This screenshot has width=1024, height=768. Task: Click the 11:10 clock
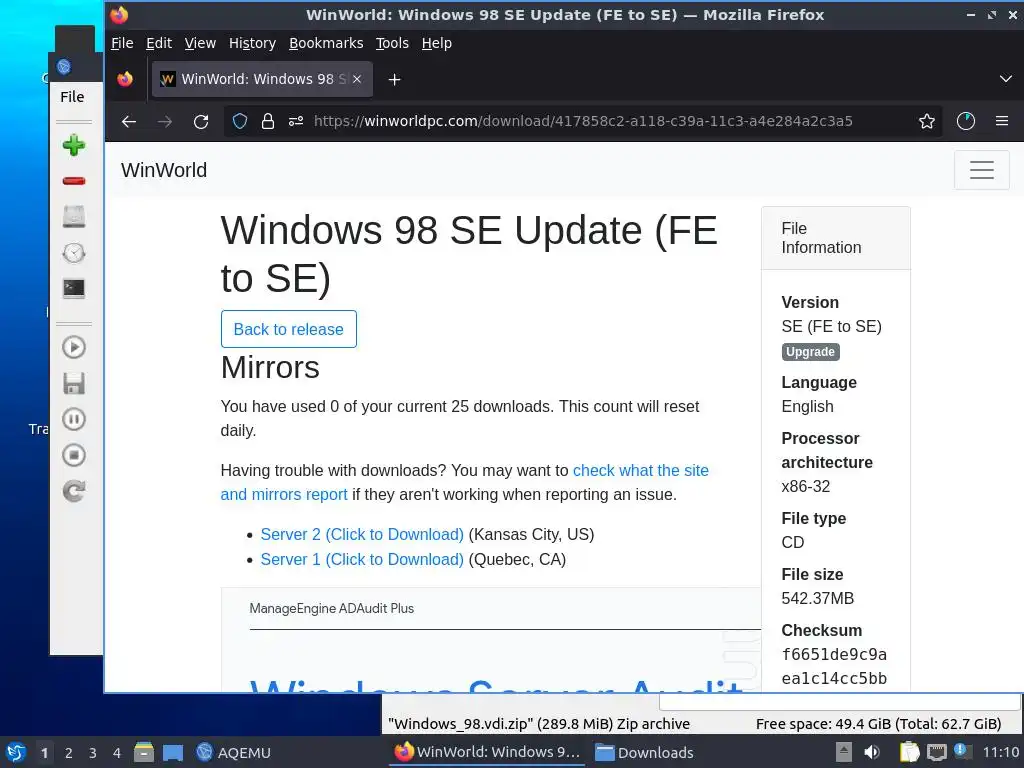(1000, 752)
